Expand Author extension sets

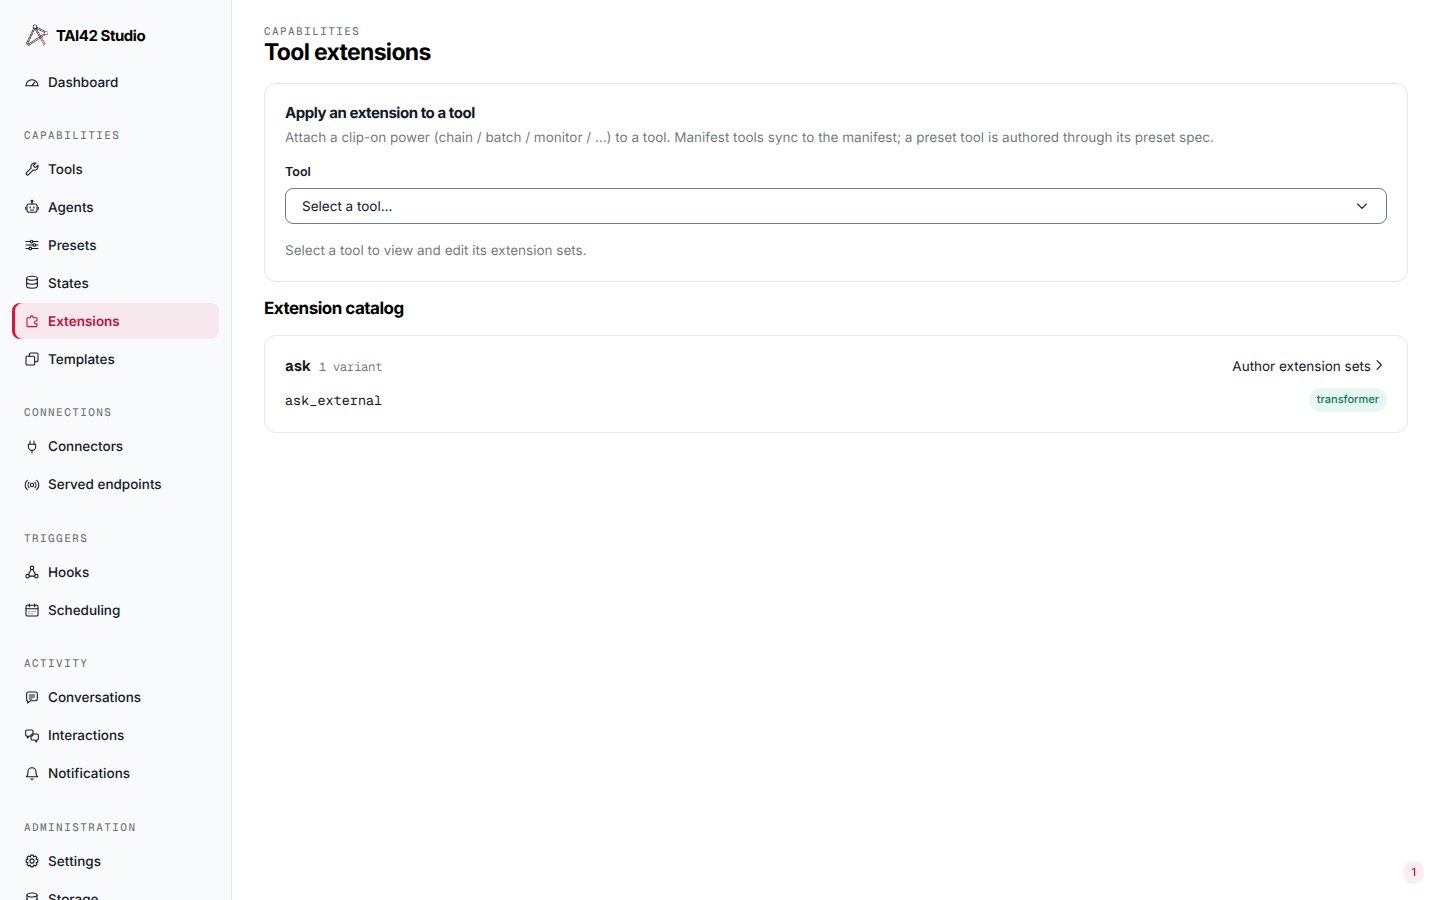point(1307,367)
